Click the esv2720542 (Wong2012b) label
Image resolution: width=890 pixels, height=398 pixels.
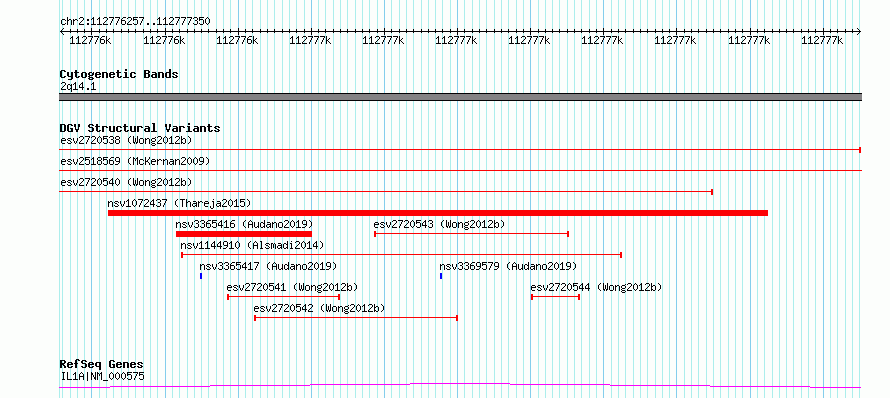click(x=319, y=308)
